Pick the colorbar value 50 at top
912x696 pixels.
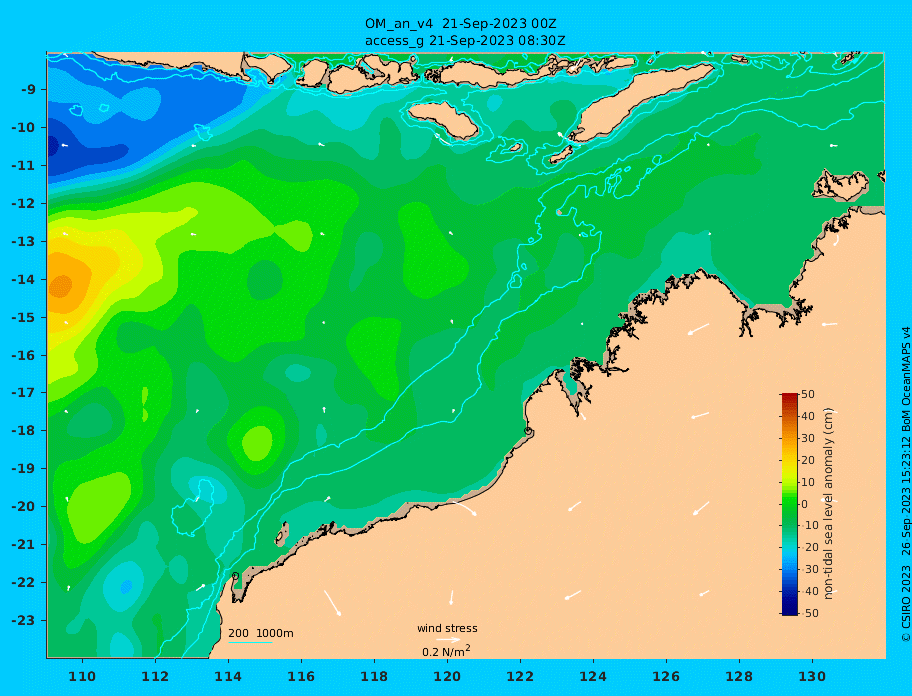808,394
